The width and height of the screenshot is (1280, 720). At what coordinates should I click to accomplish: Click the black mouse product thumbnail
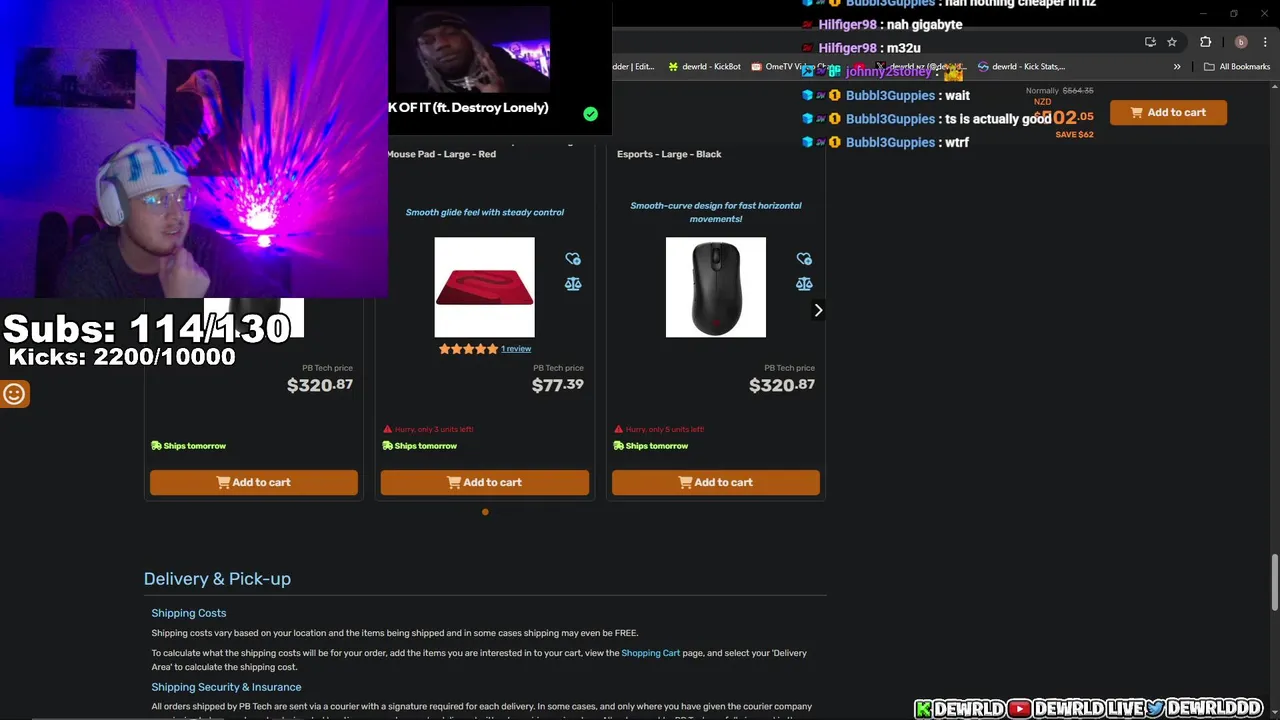(x=716, y=287)
